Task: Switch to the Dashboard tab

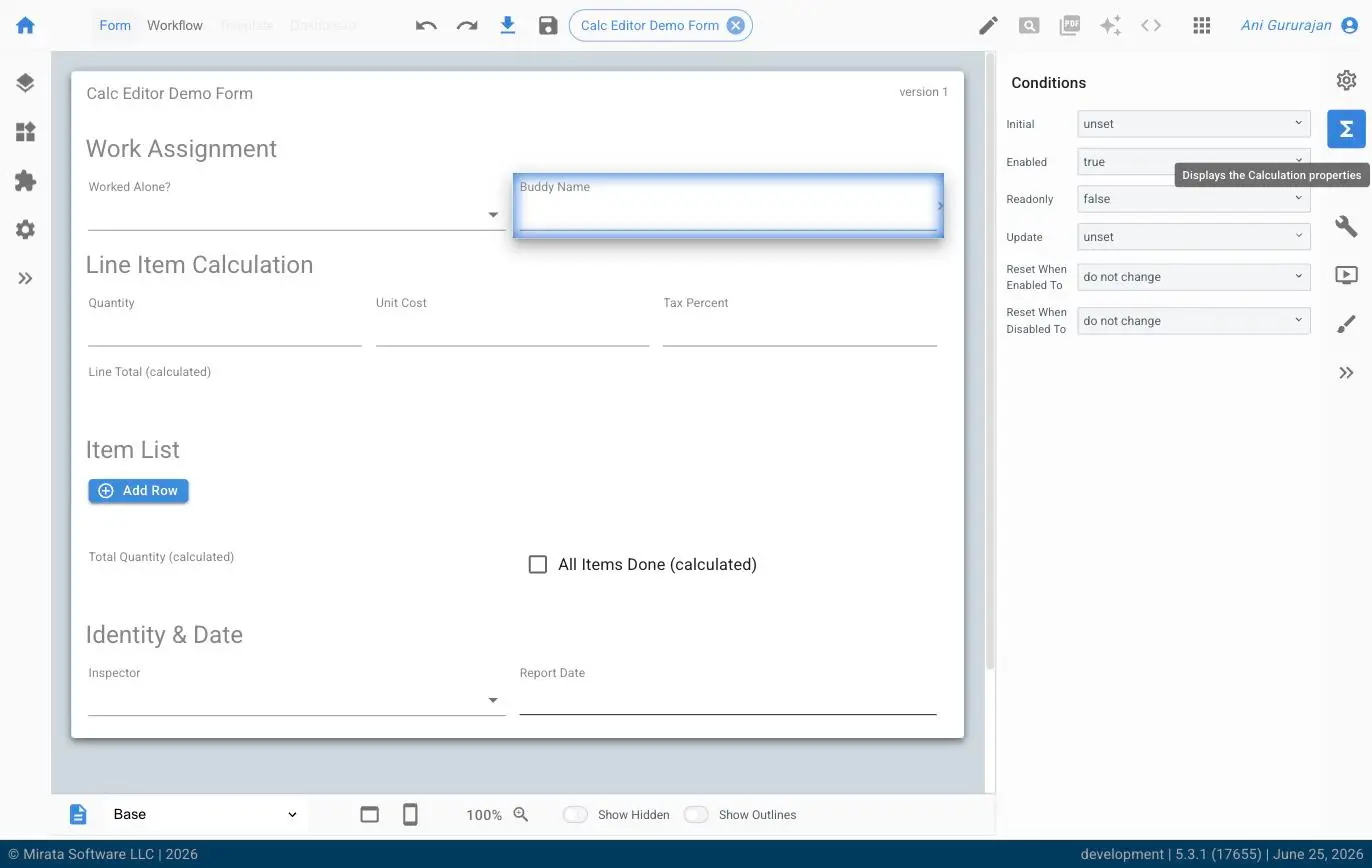Action: (x=322, y=25)
